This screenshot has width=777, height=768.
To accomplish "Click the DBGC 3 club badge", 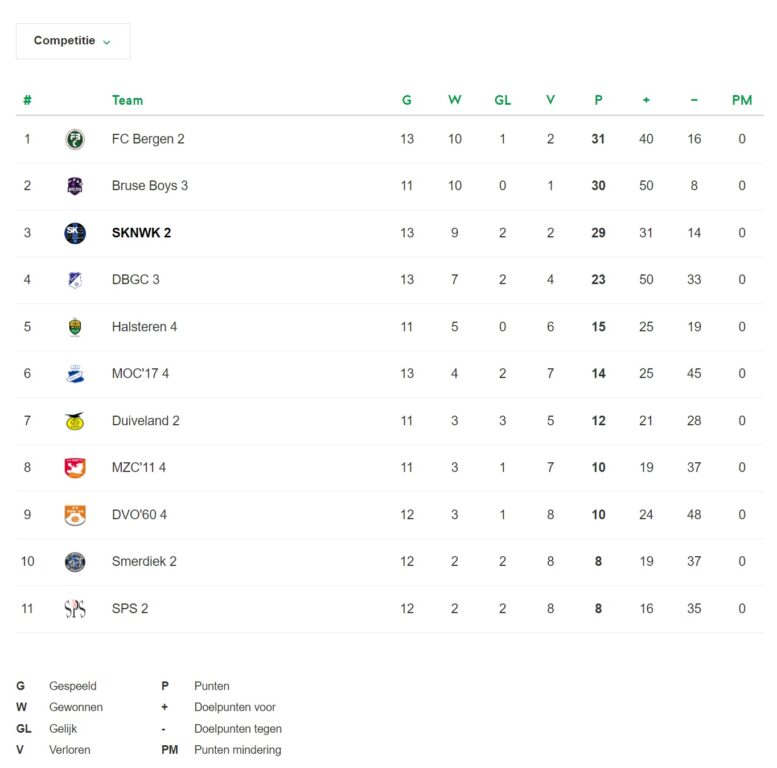I will 75,280.
